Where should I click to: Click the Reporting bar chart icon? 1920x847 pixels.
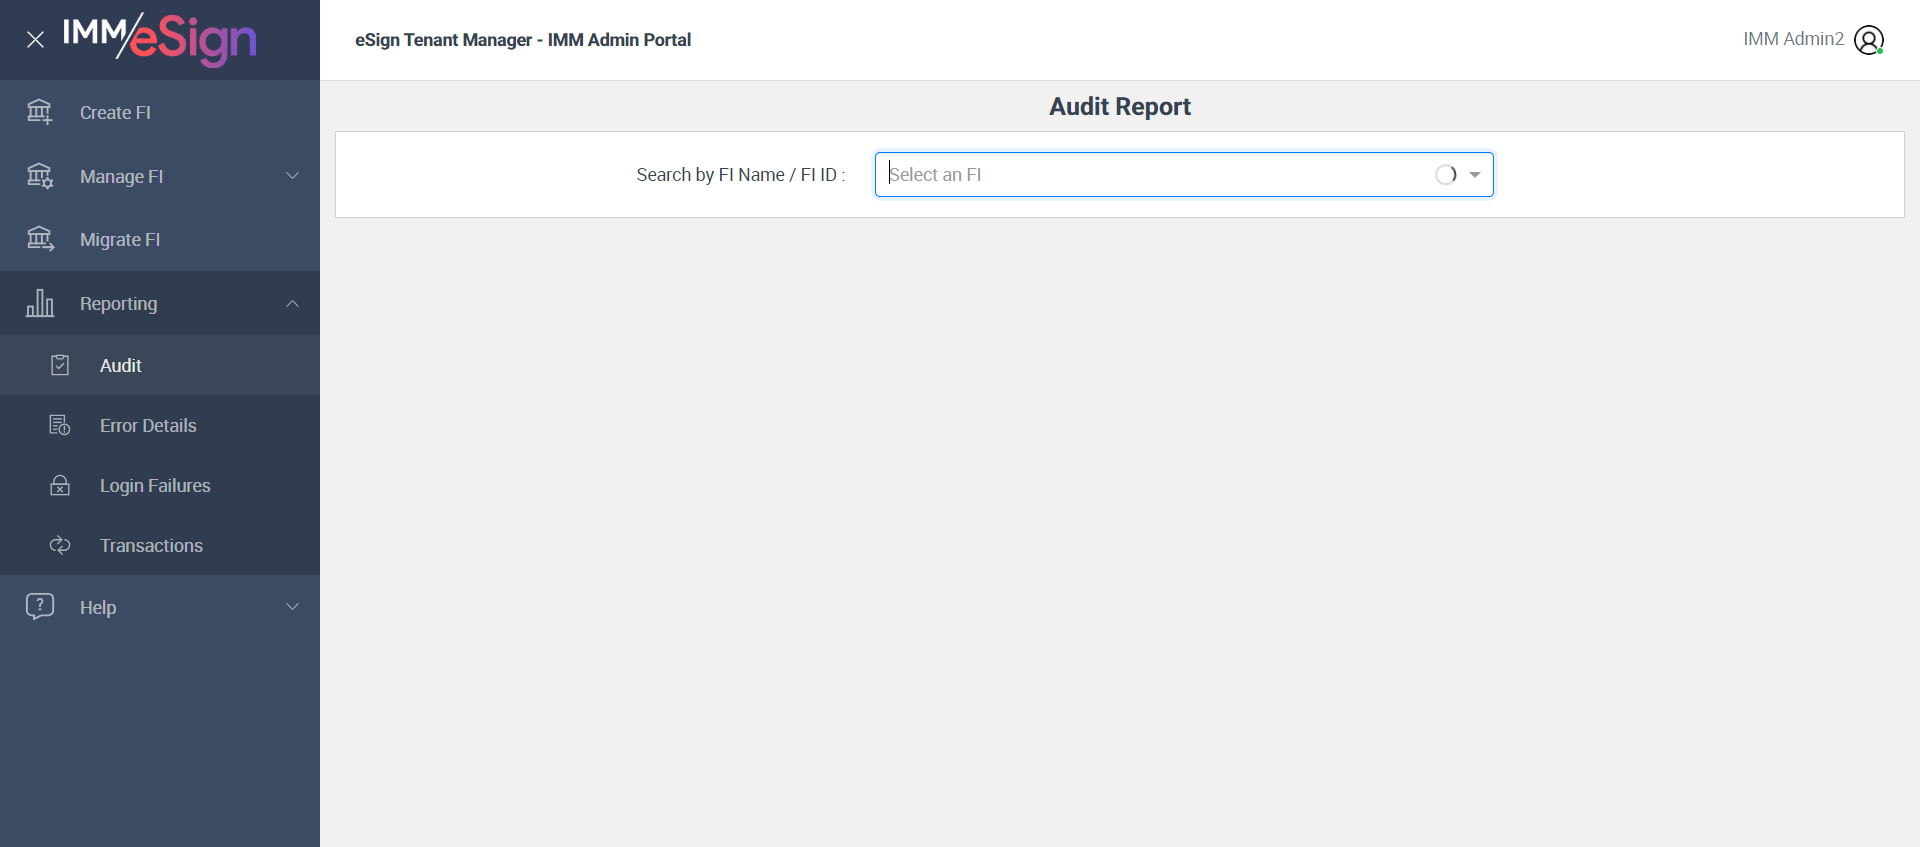[40, 303]
